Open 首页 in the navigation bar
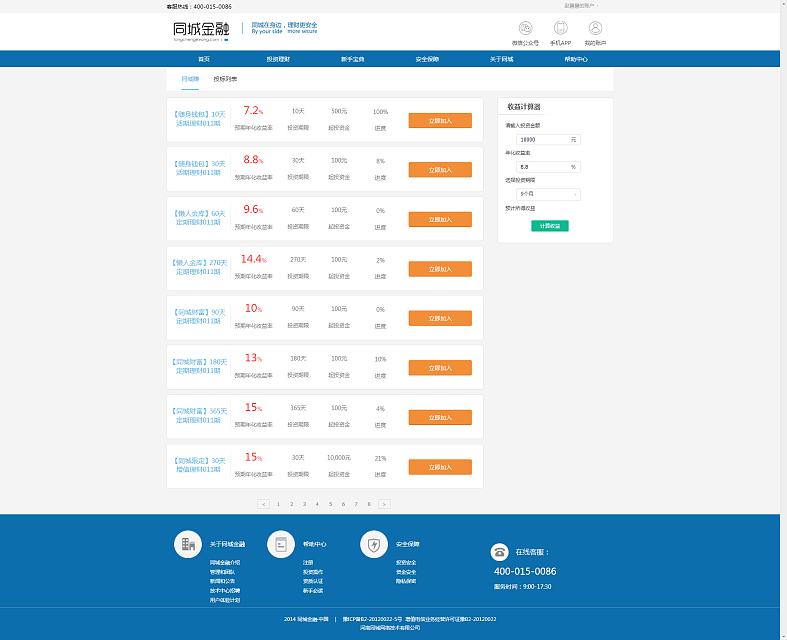Image resolution: width=787 pixels, height=640 pixels. tap(204, 59)
